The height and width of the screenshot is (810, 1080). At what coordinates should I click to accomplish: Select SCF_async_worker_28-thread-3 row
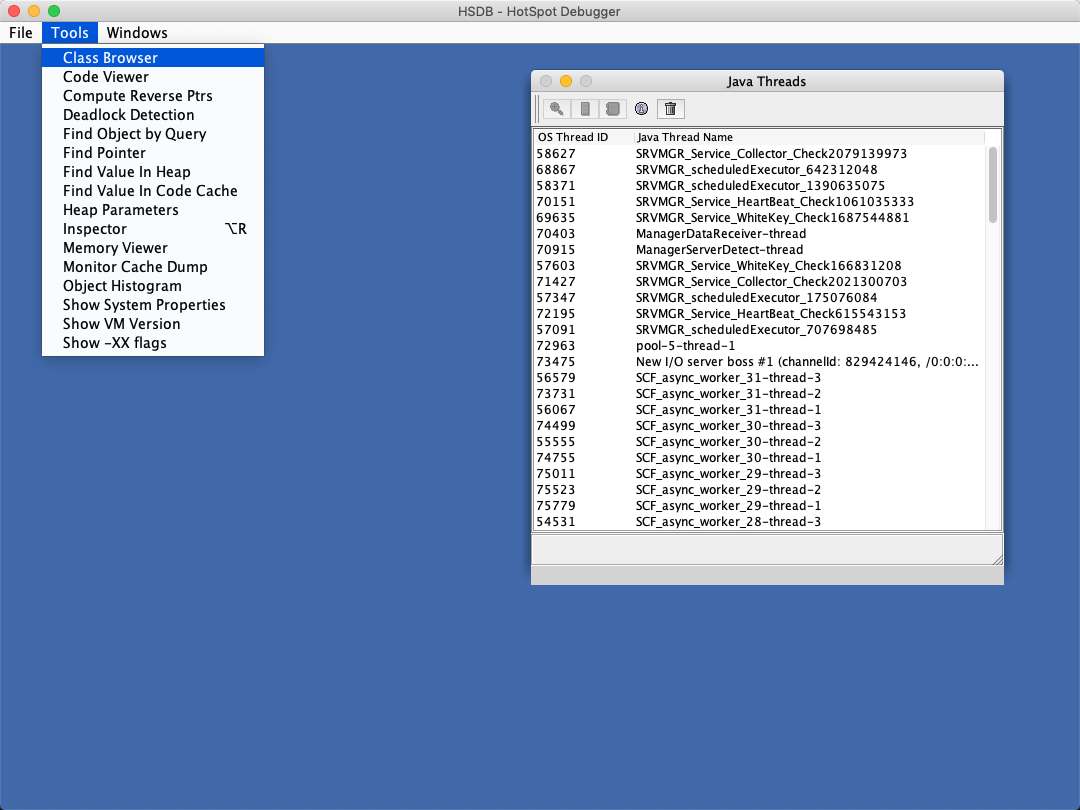pyautogui.click(x=760, y=522)
